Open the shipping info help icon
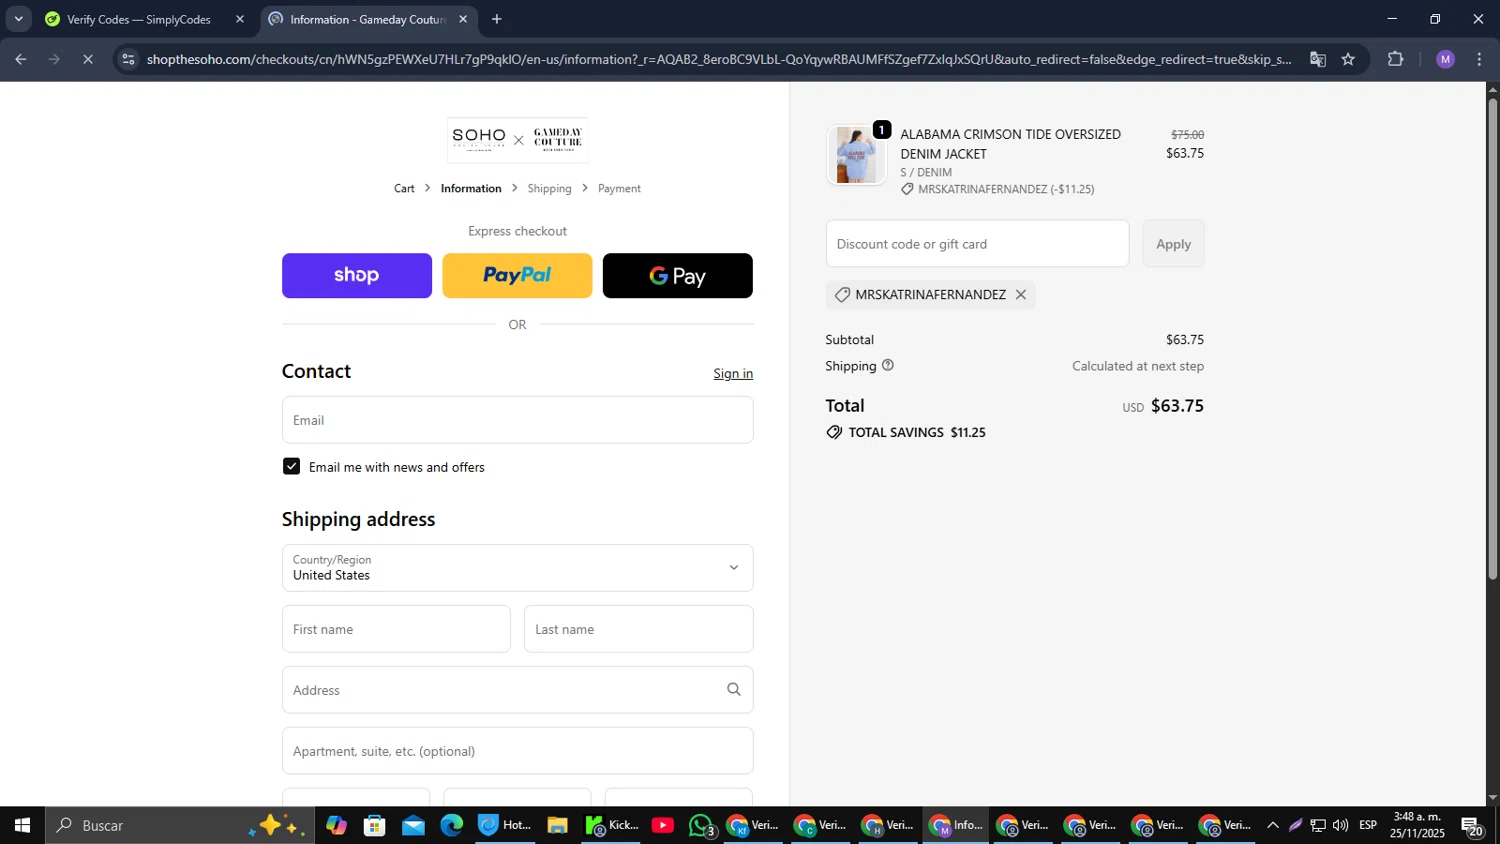Screen dimensions: 1500x844 coord(888,366)
